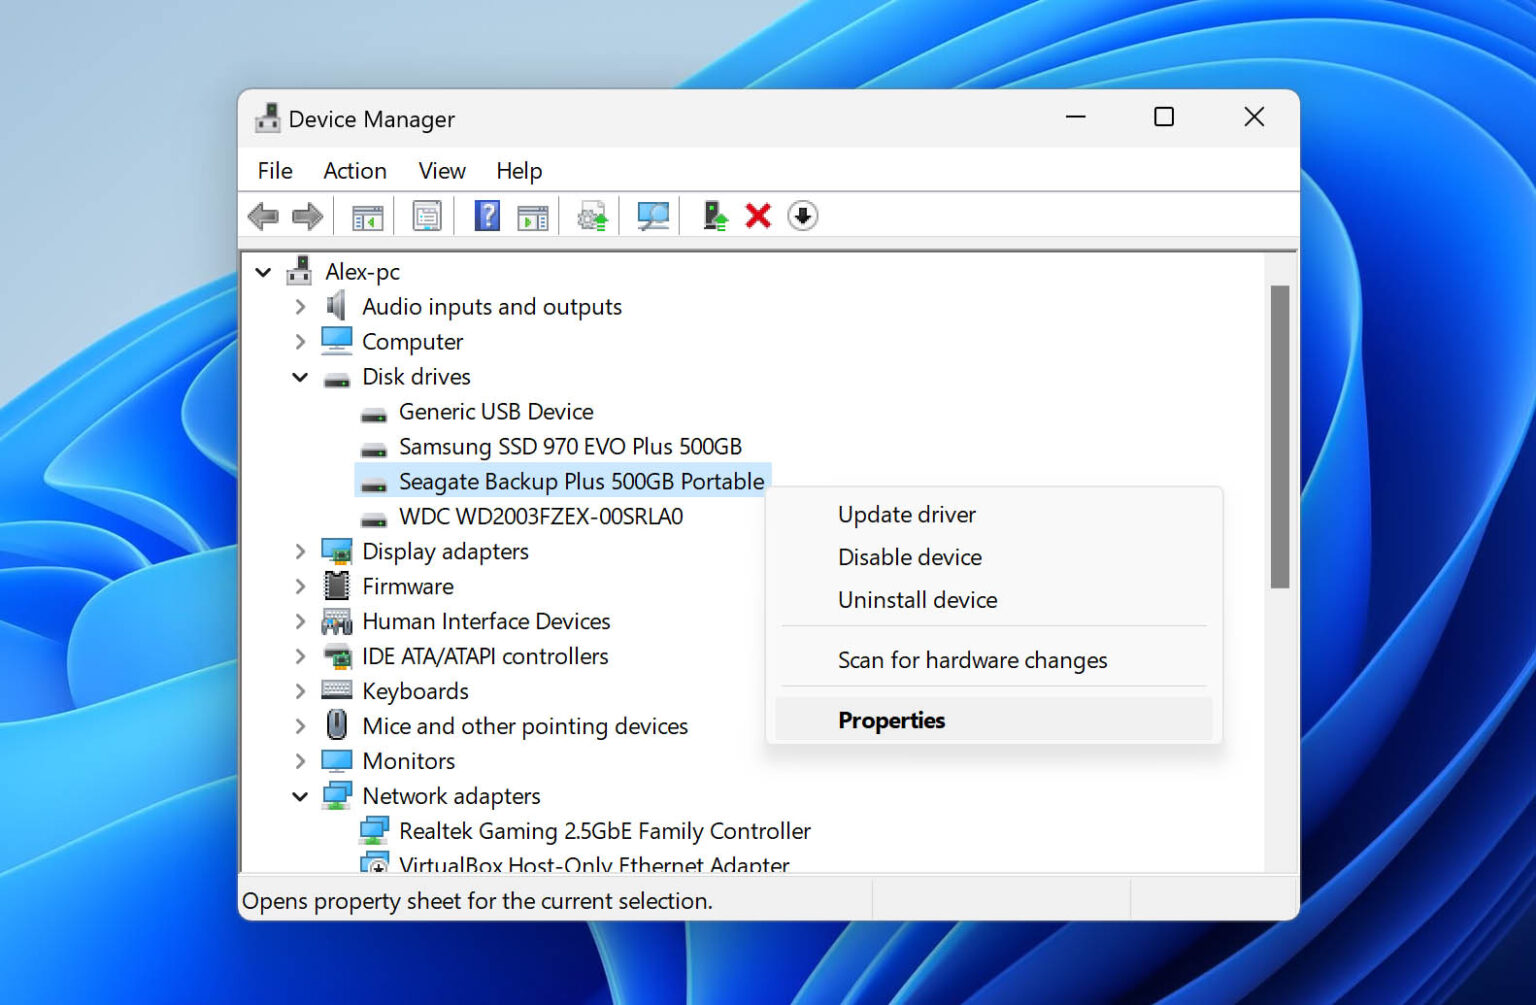This screenshot has height=1005, width=1536.
Task: Click the Forward navigation arrow
Action: click(x=307, y=216)
